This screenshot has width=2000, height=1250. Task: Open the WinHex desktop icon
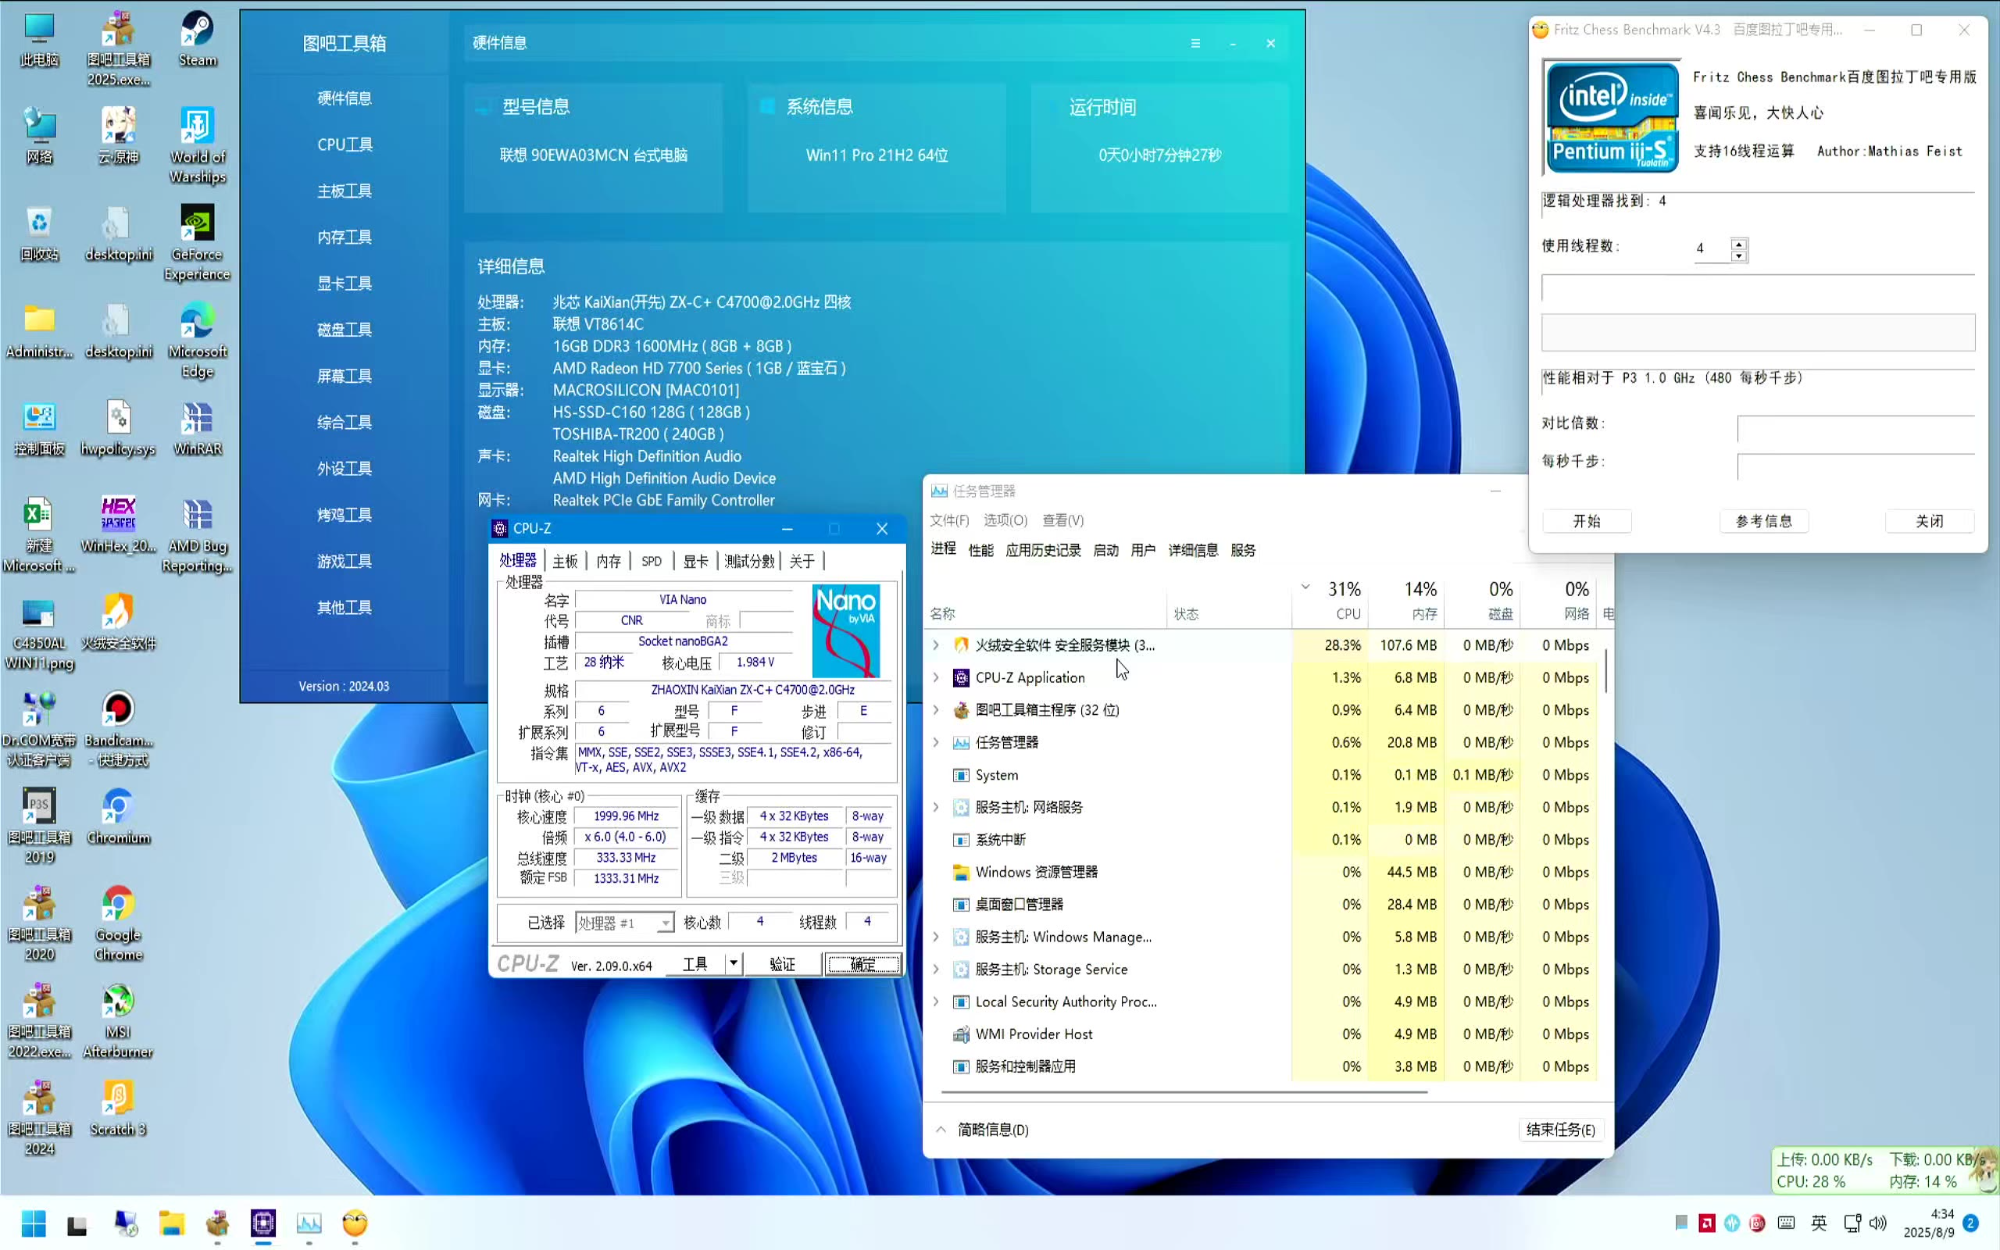click(118, 525)
